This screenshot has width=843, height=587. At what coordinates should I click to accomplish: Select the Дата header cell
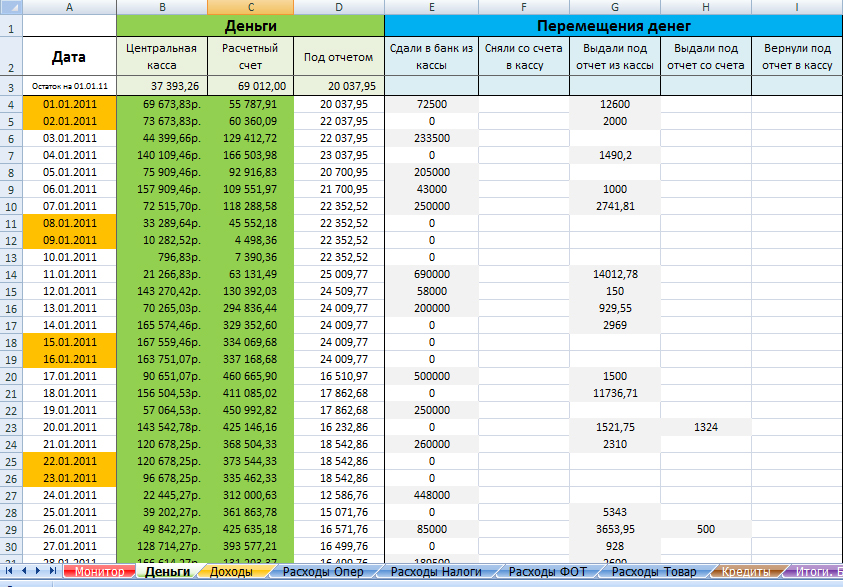(x=69, y=56)
